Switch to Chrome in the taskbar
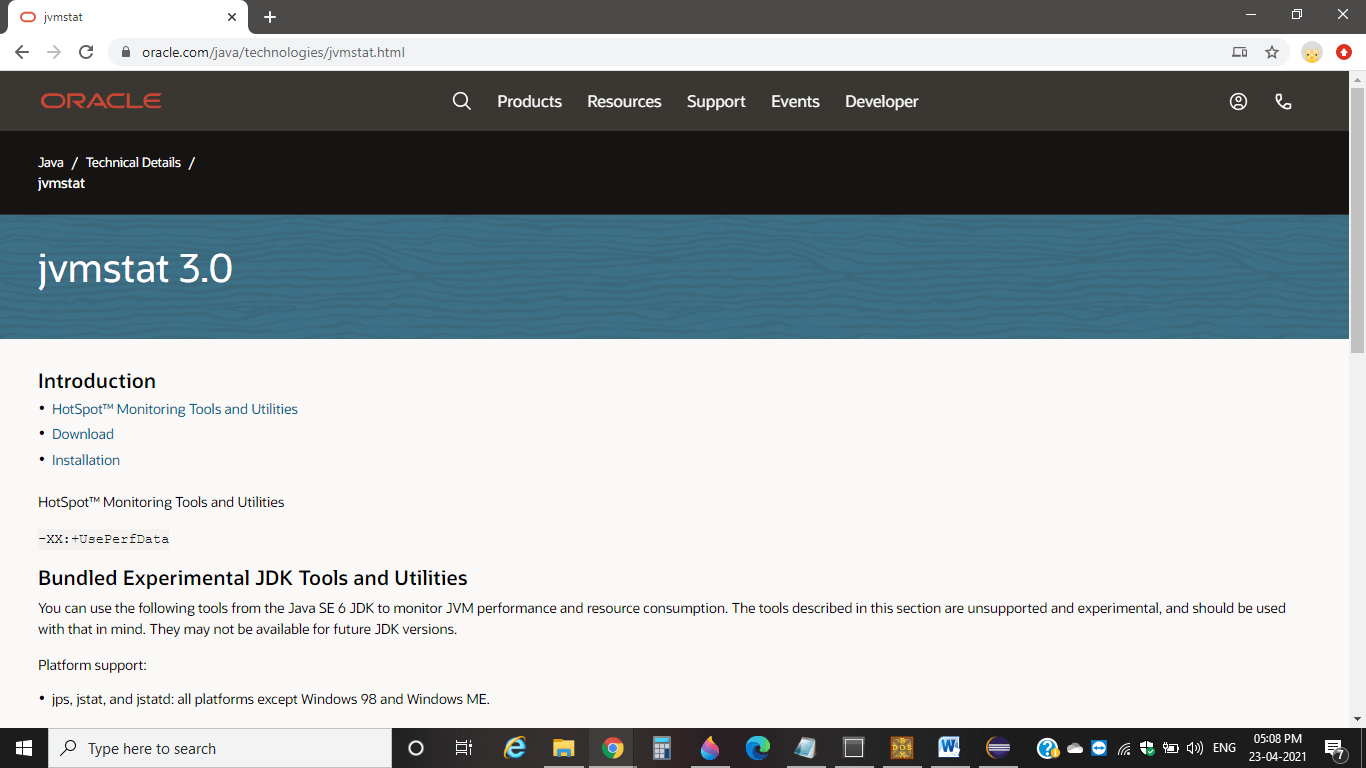The height and width of the screenshot is (768, 1366). click(613, 748)
